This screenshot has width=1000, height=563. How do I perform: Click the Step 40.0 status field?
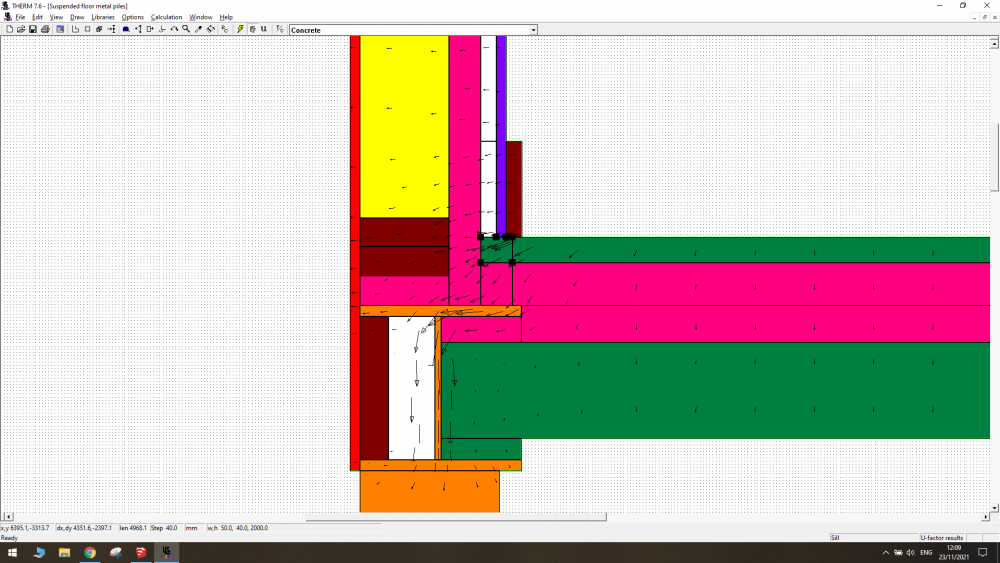165,528
